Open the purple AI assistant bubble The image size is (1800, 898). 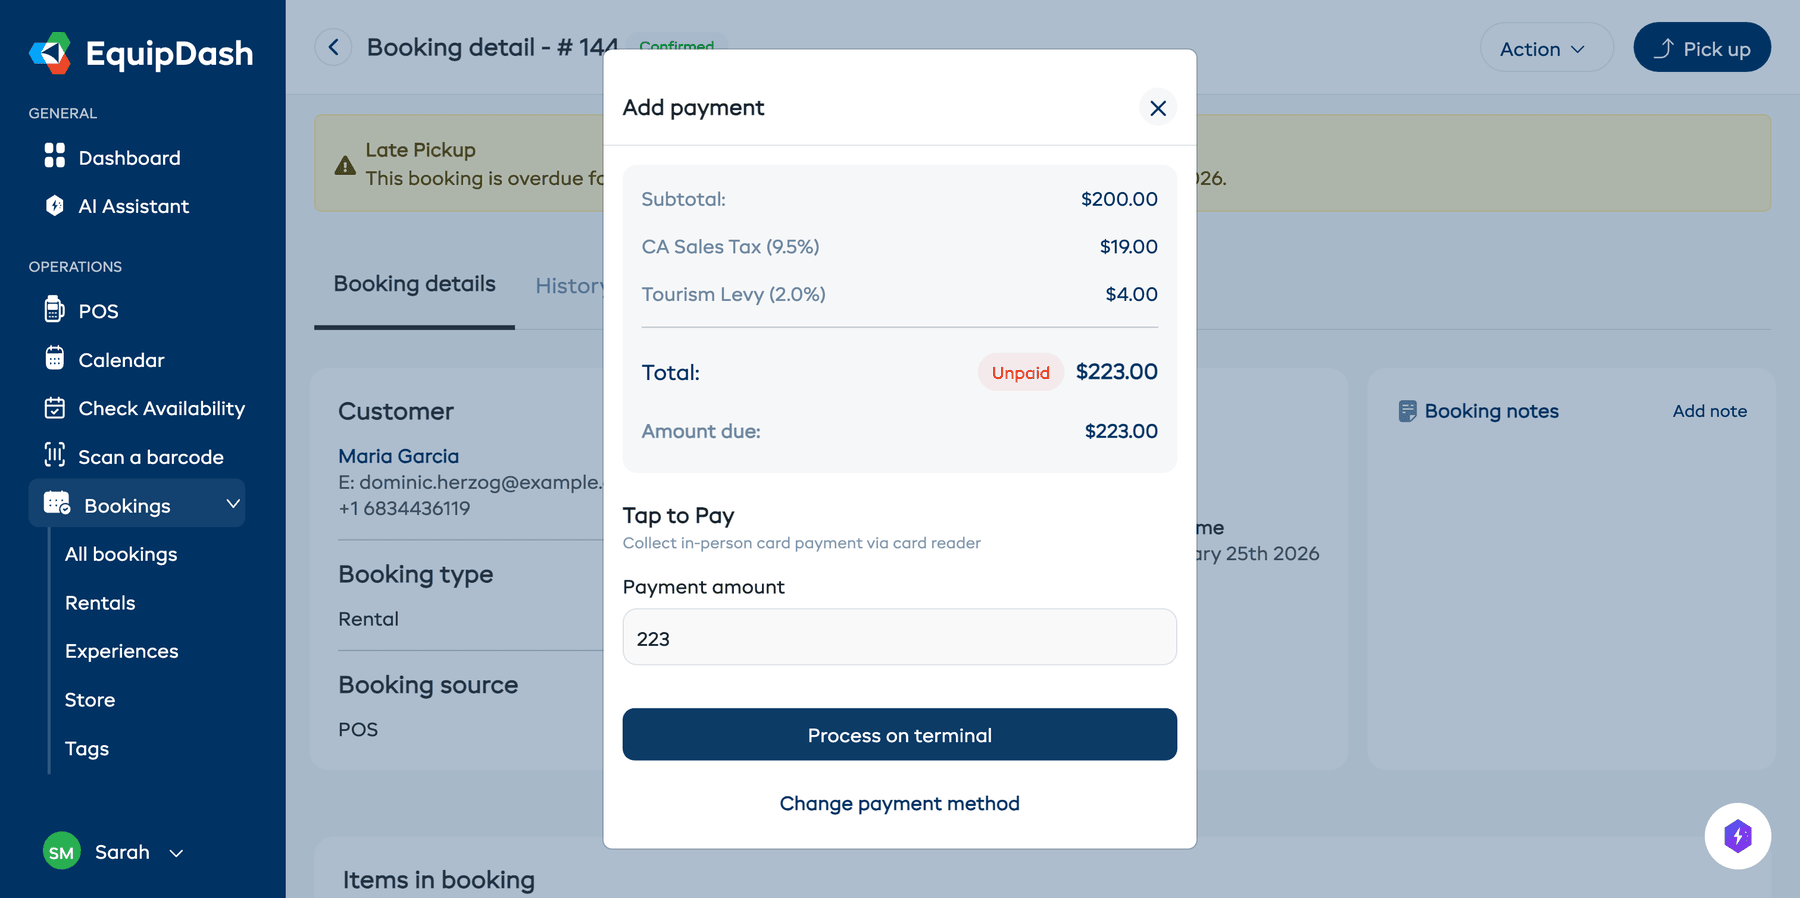point(1738,836)
